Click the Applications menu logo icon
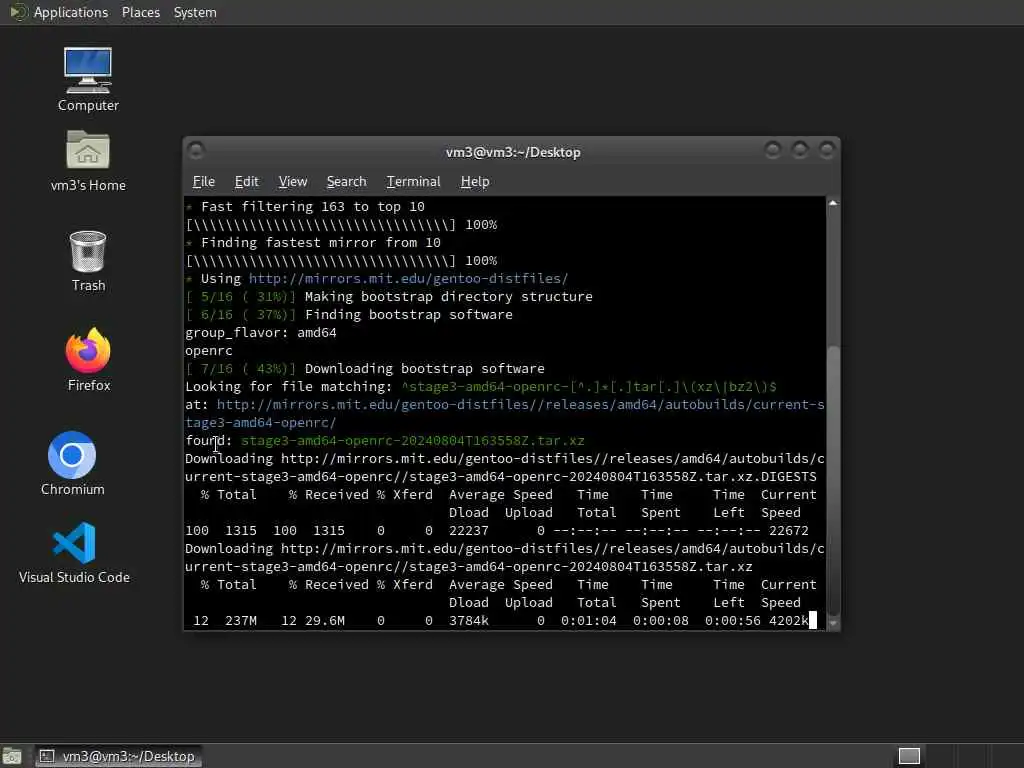This screenshot has width=1024, height=768. 18,12
